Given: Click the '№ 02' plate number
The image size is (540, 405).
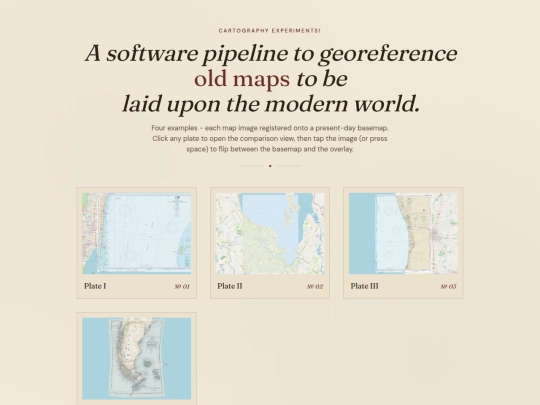Looking at the screenshot, I should pyautogui.click(x=315, y=287).
